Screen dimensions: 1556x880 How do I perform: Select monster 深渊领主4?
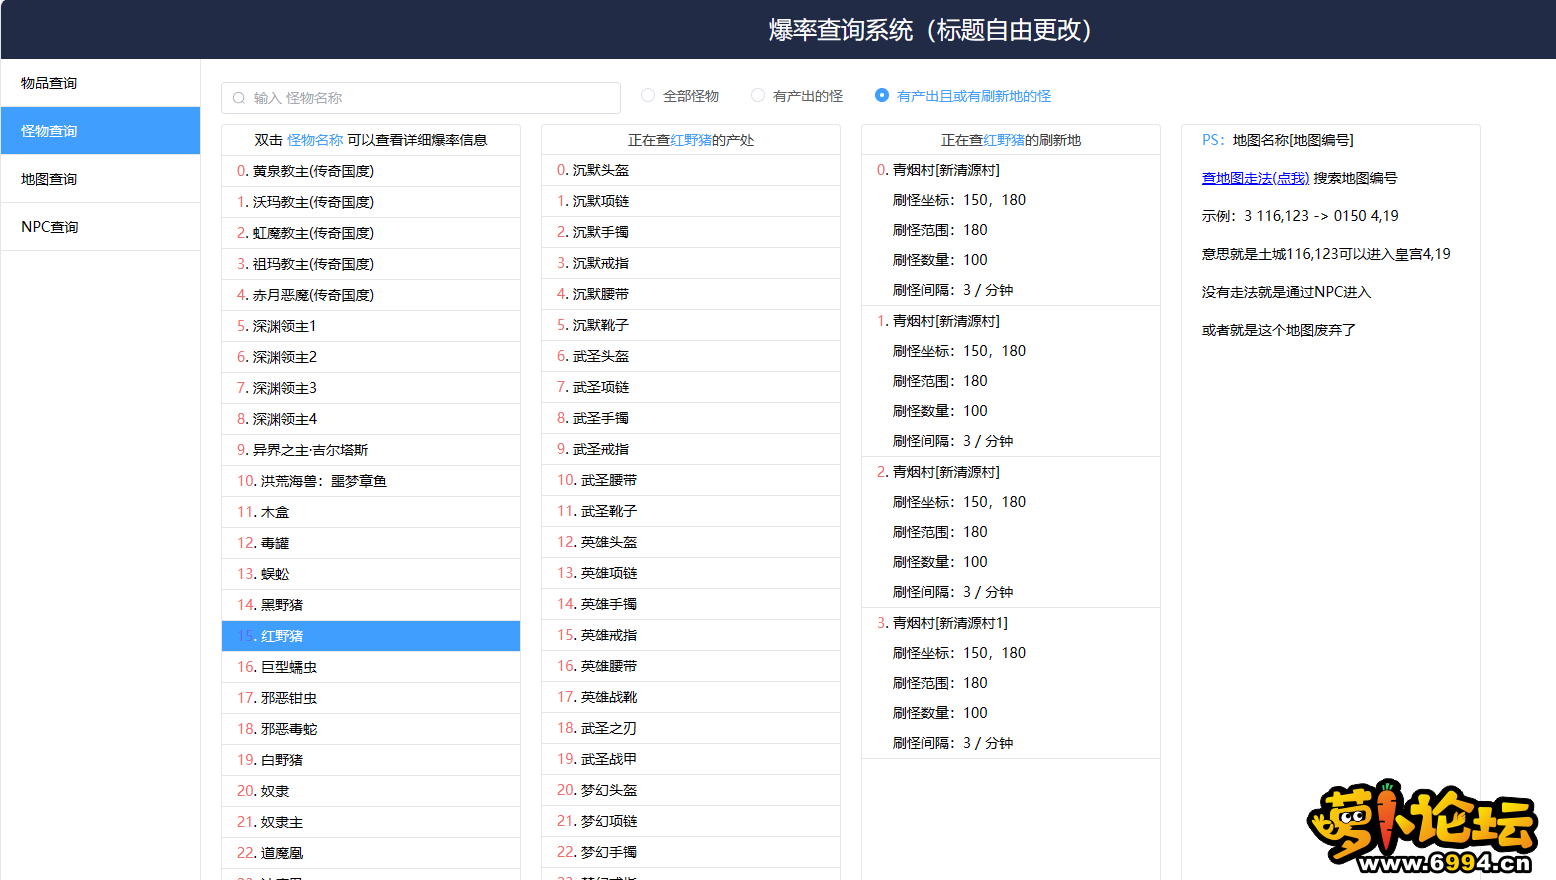(371, 419)
